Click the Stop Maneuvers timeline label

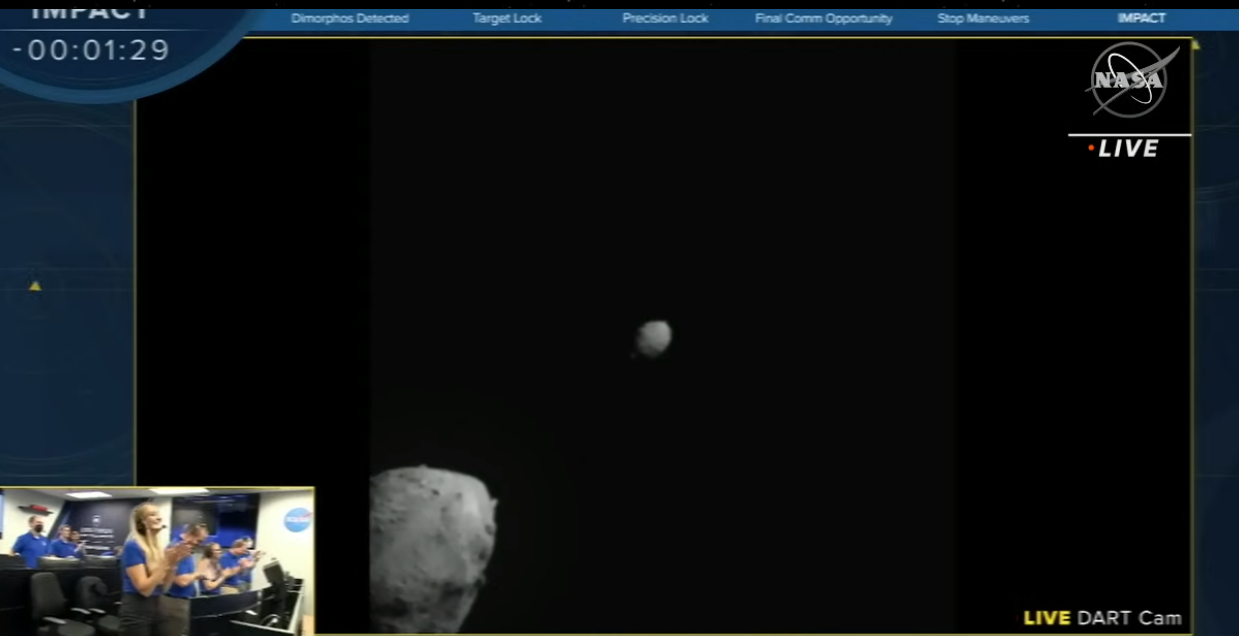pyautogui.click(x=982, y=19)
